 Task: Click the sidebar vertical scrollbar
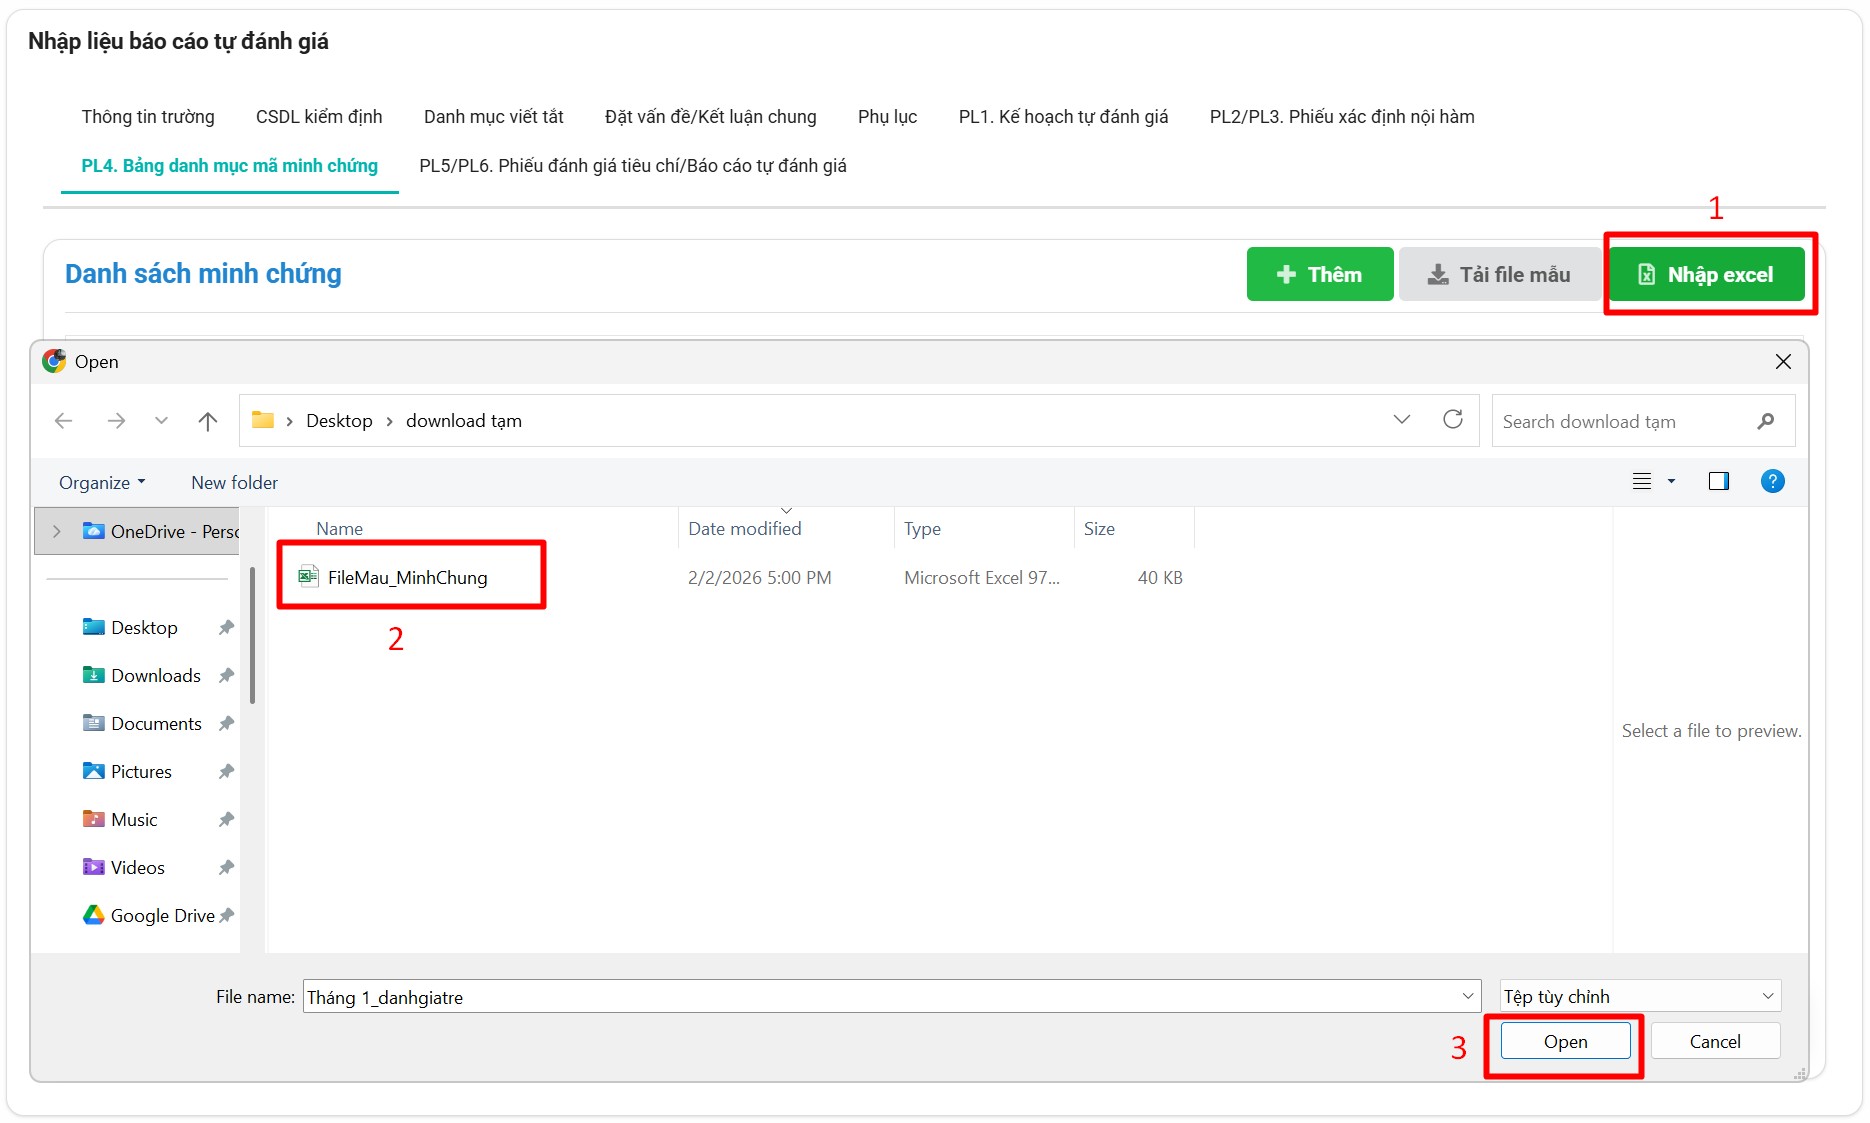coord(252,640)
